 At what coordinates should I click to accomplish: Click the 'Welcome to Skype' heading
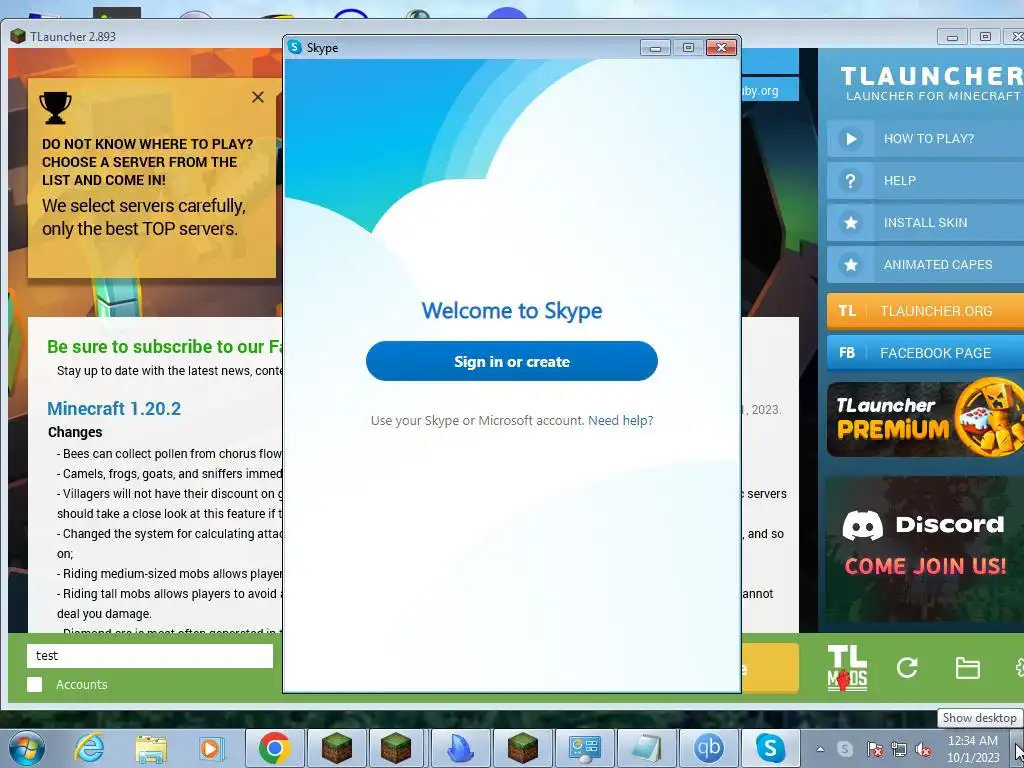click(512, 311)
